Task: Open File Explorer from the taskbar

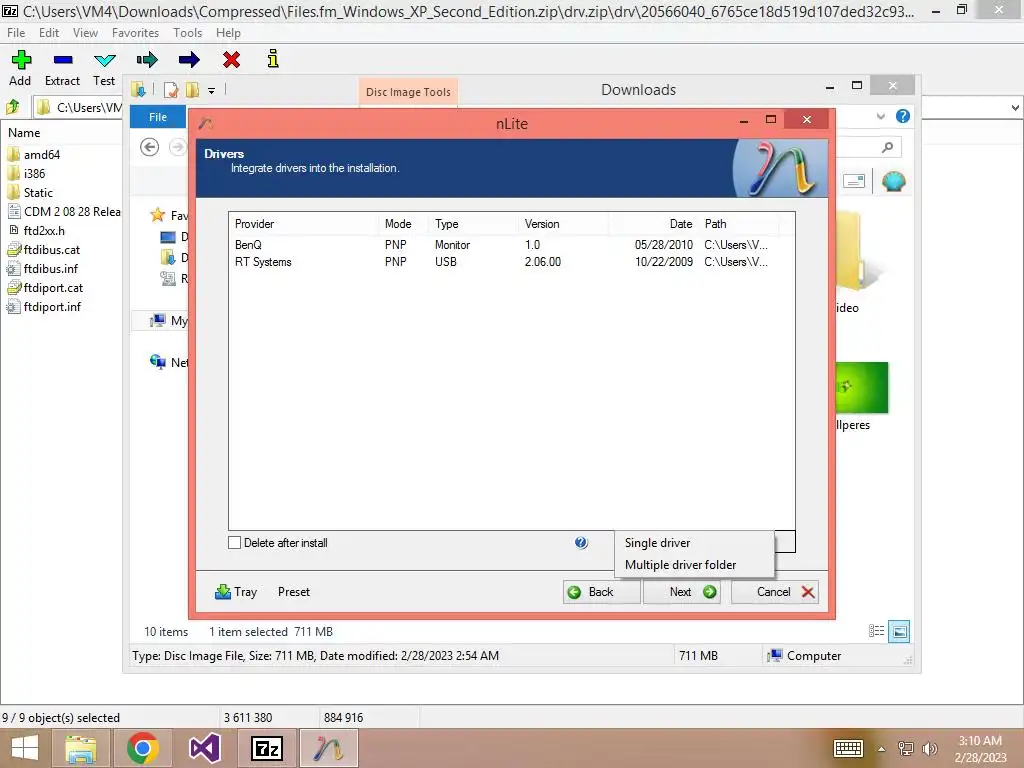Action: (x=80, y=748)
